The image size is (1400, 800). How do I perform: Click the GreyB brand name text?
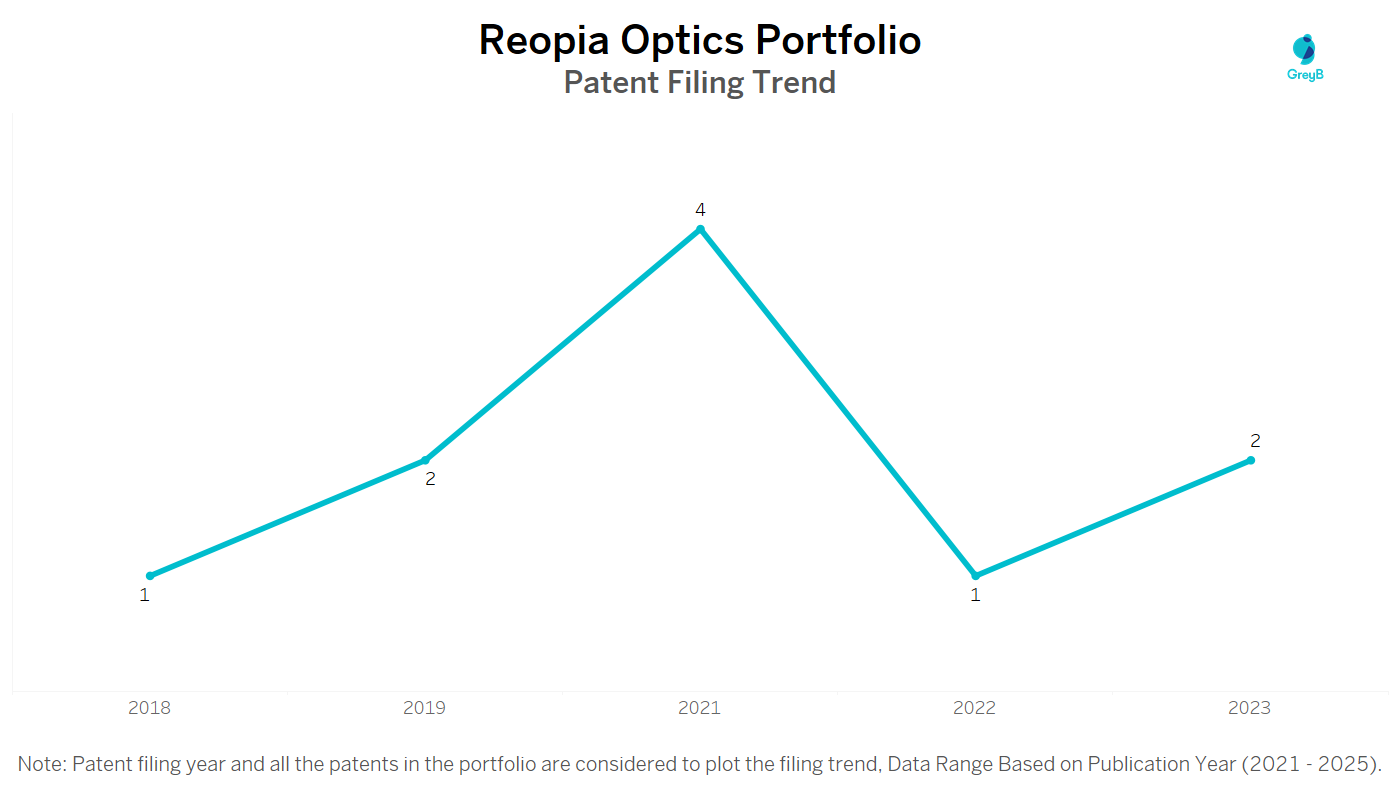pyautogui.click(x=1305, y=75)
